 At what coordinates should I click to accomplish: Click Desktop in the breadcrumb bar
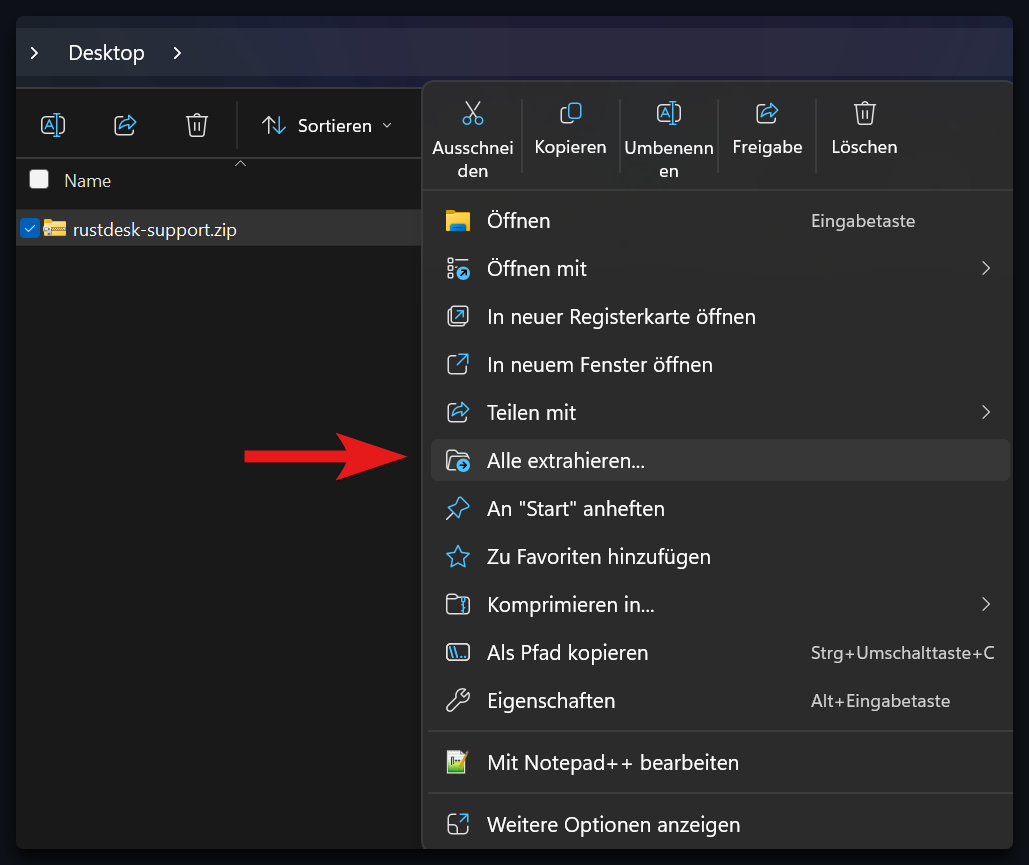tap(106, 52)
